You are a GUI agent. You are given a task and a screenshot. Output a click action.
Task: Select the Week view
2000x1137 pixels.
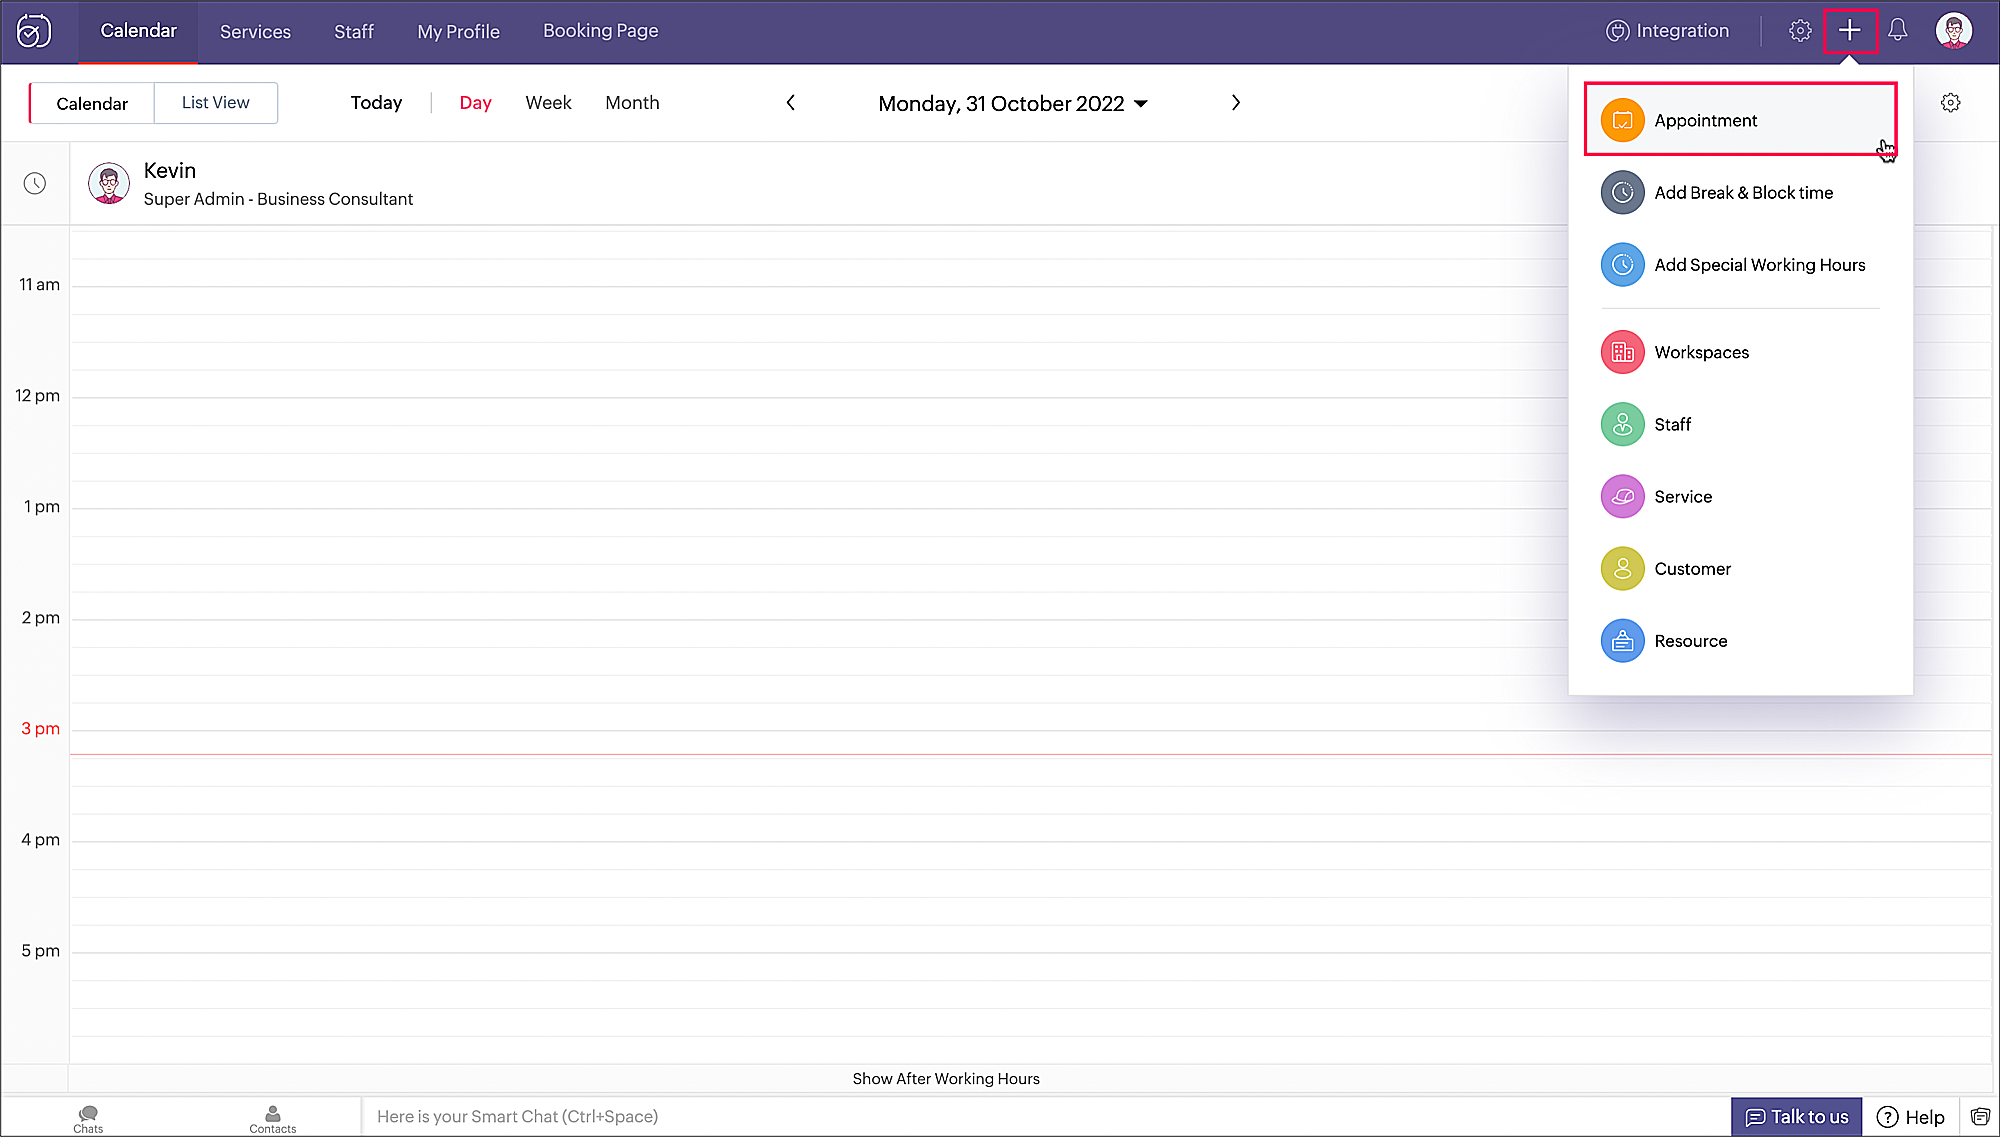tap(548, 103)
